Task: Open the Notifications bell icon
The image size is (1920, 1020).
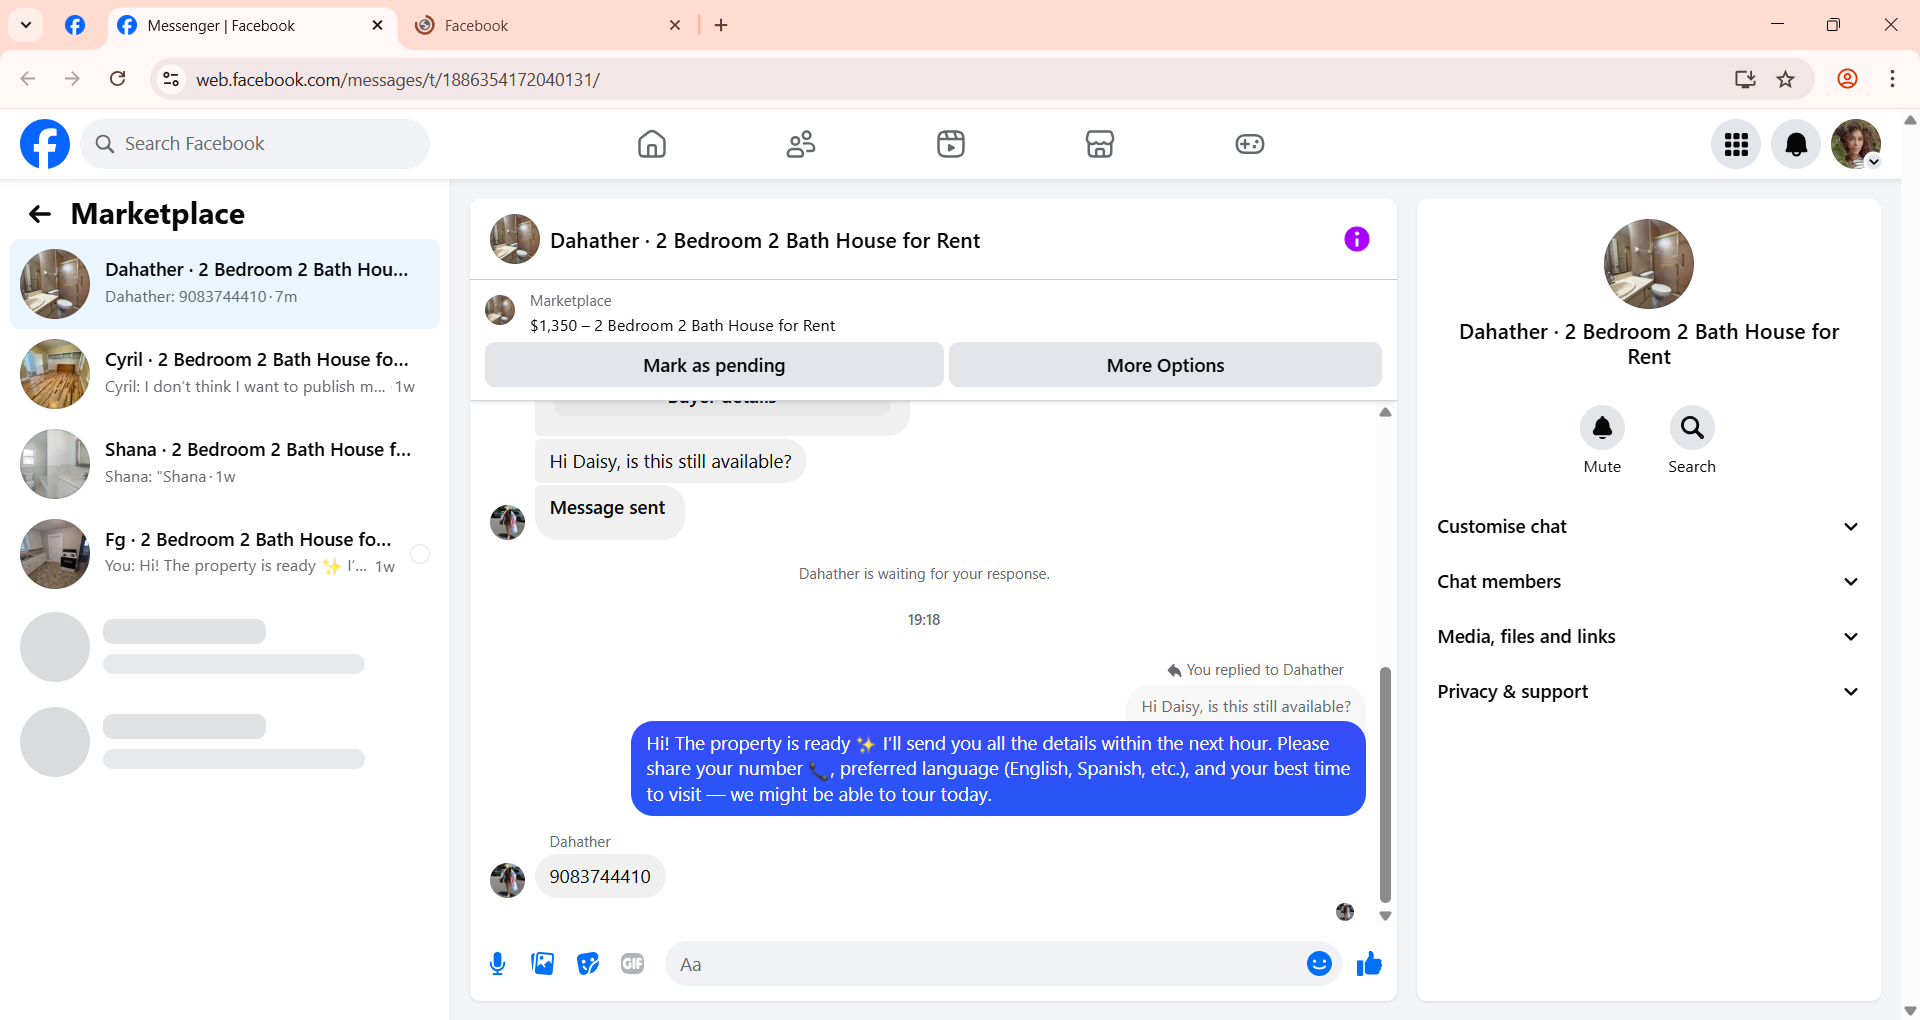Action: click(1796, 144)
